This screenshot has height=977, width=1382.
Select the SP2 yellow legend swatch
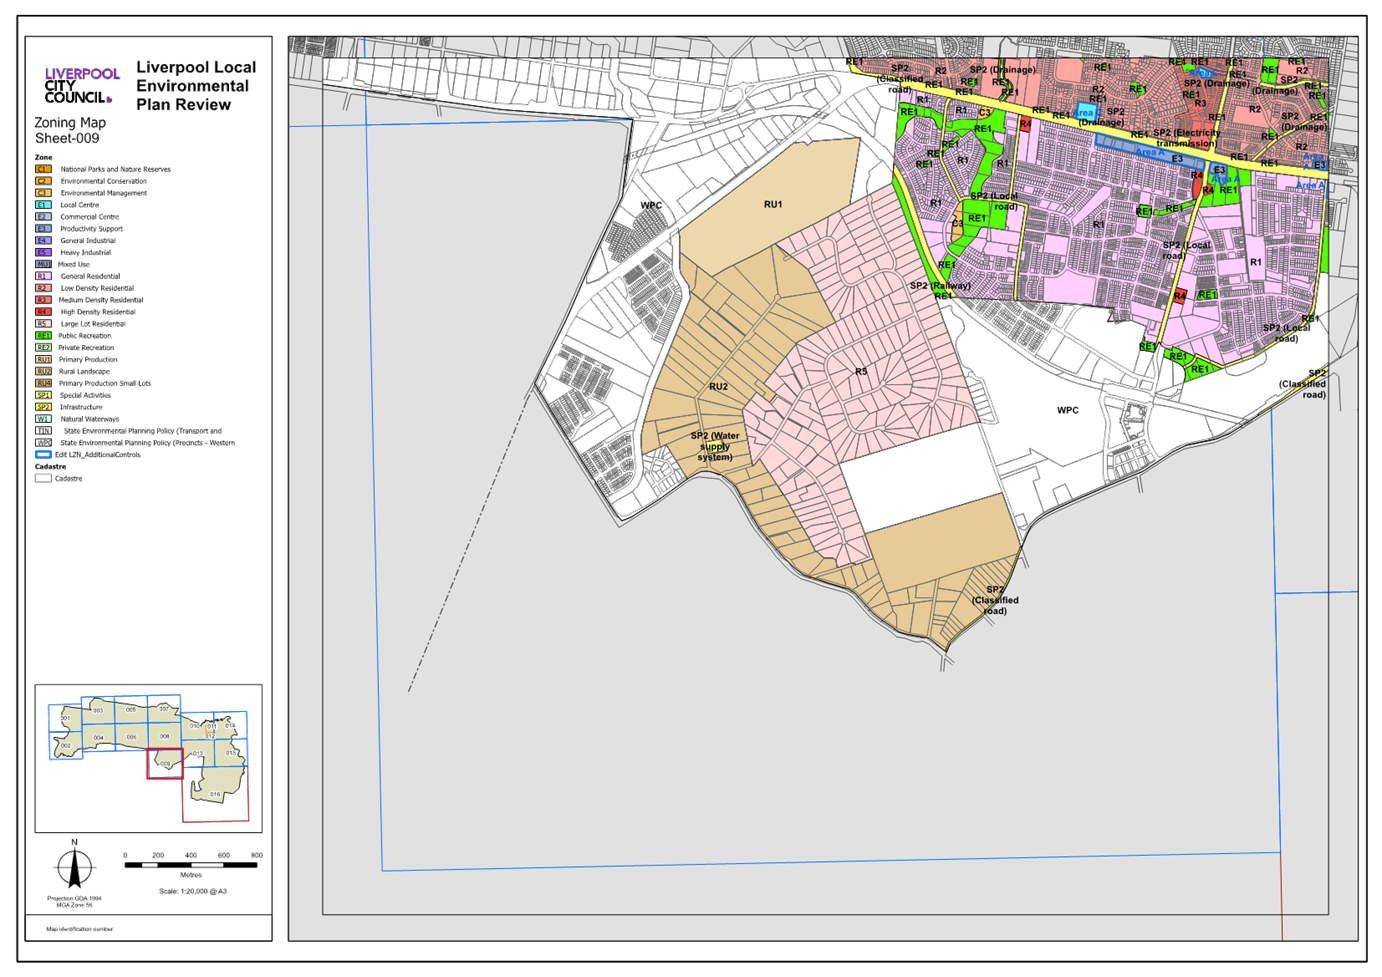tap(43, 407)
